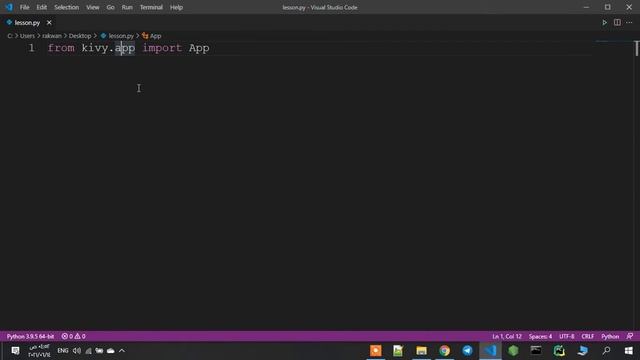Run the Python file with the play icon
This screenshot has height=360, width=640.
pyautogui.click(x=604, y=23)
